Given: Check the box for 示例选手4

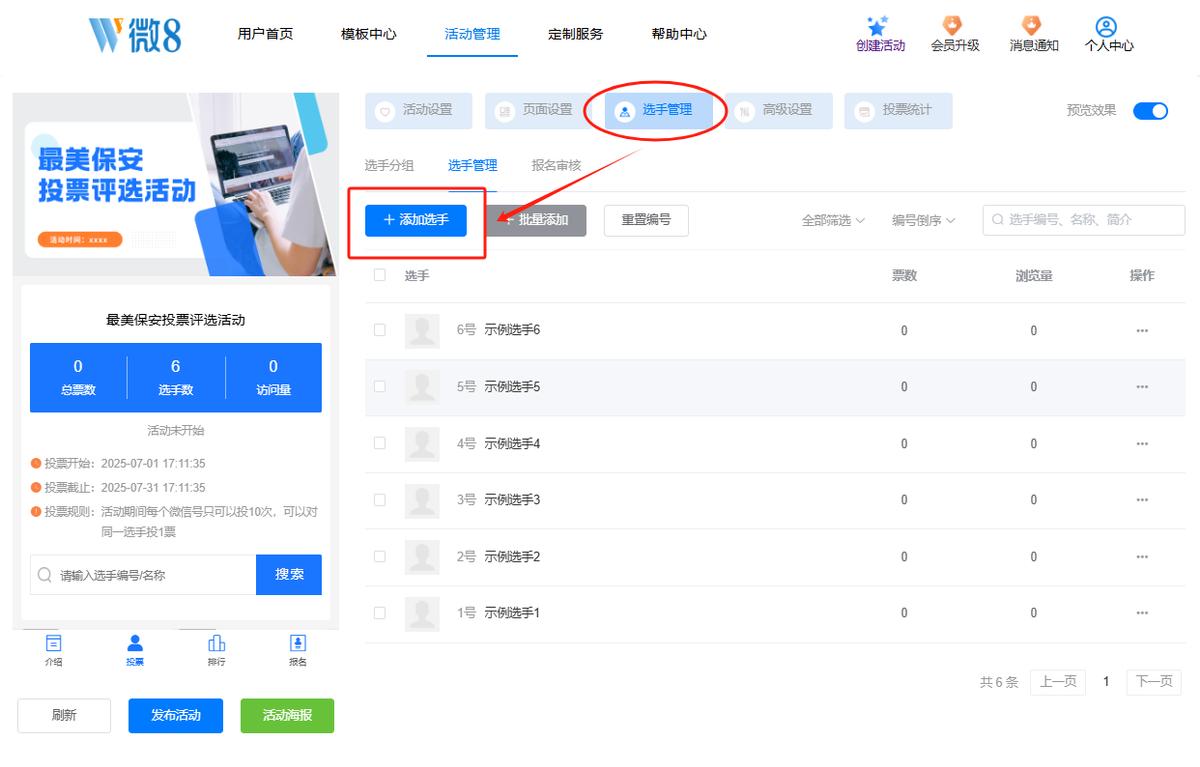Looking at the screenshot, I should [x=380, y=443].
